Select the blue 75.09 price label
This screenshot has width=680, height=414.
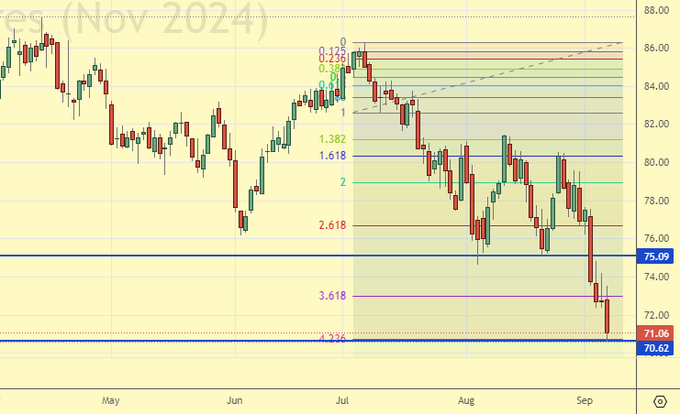pos(658,256)
